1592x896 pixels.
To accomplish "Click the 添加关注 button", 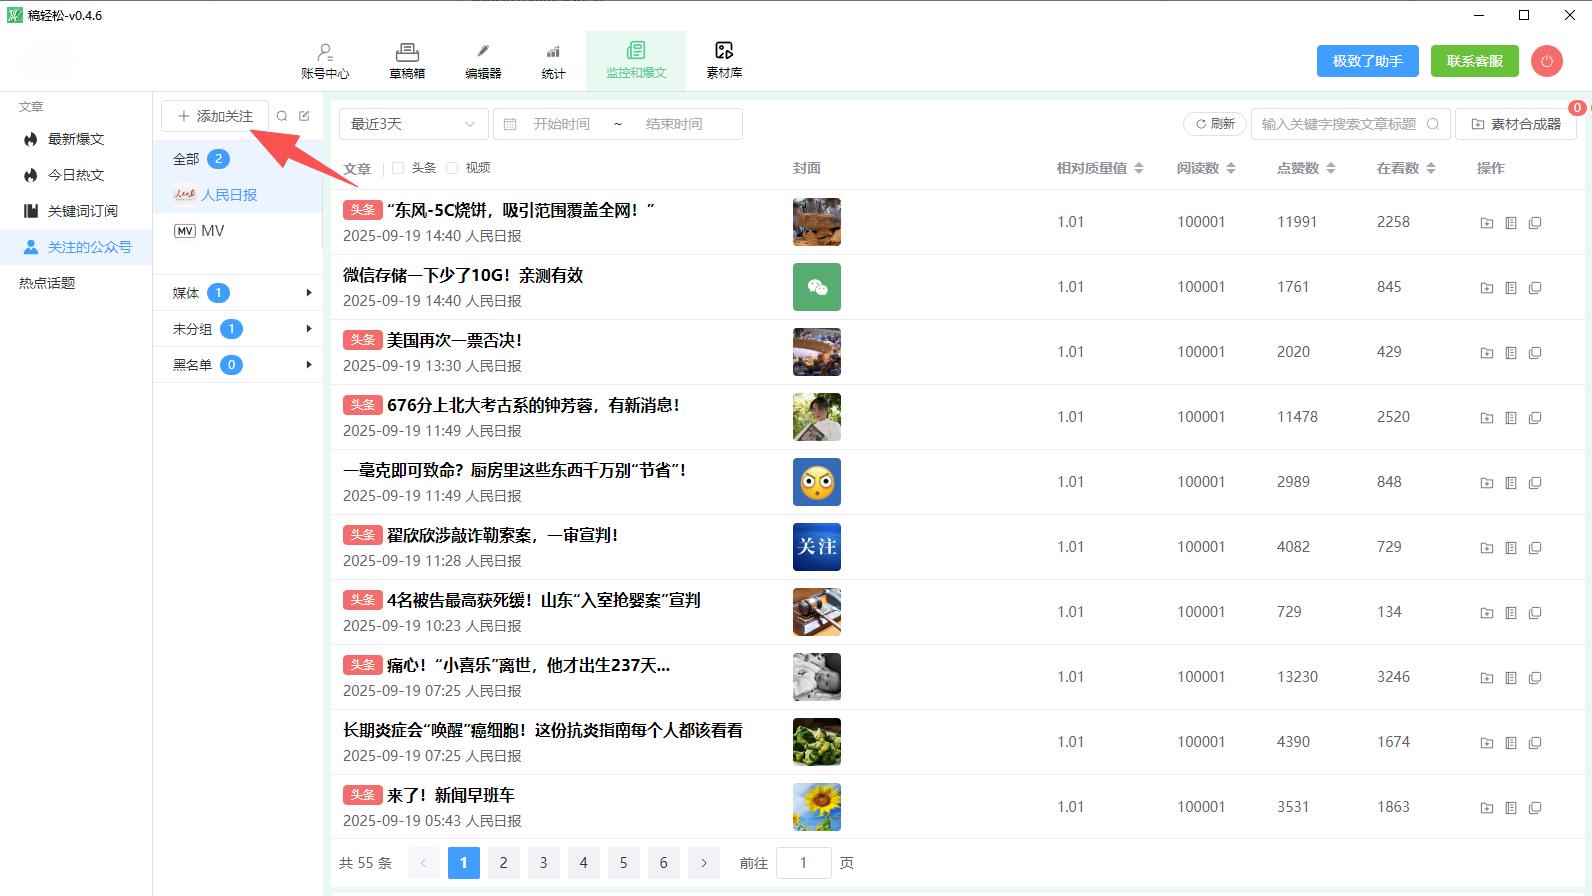I will pos(215,116).
